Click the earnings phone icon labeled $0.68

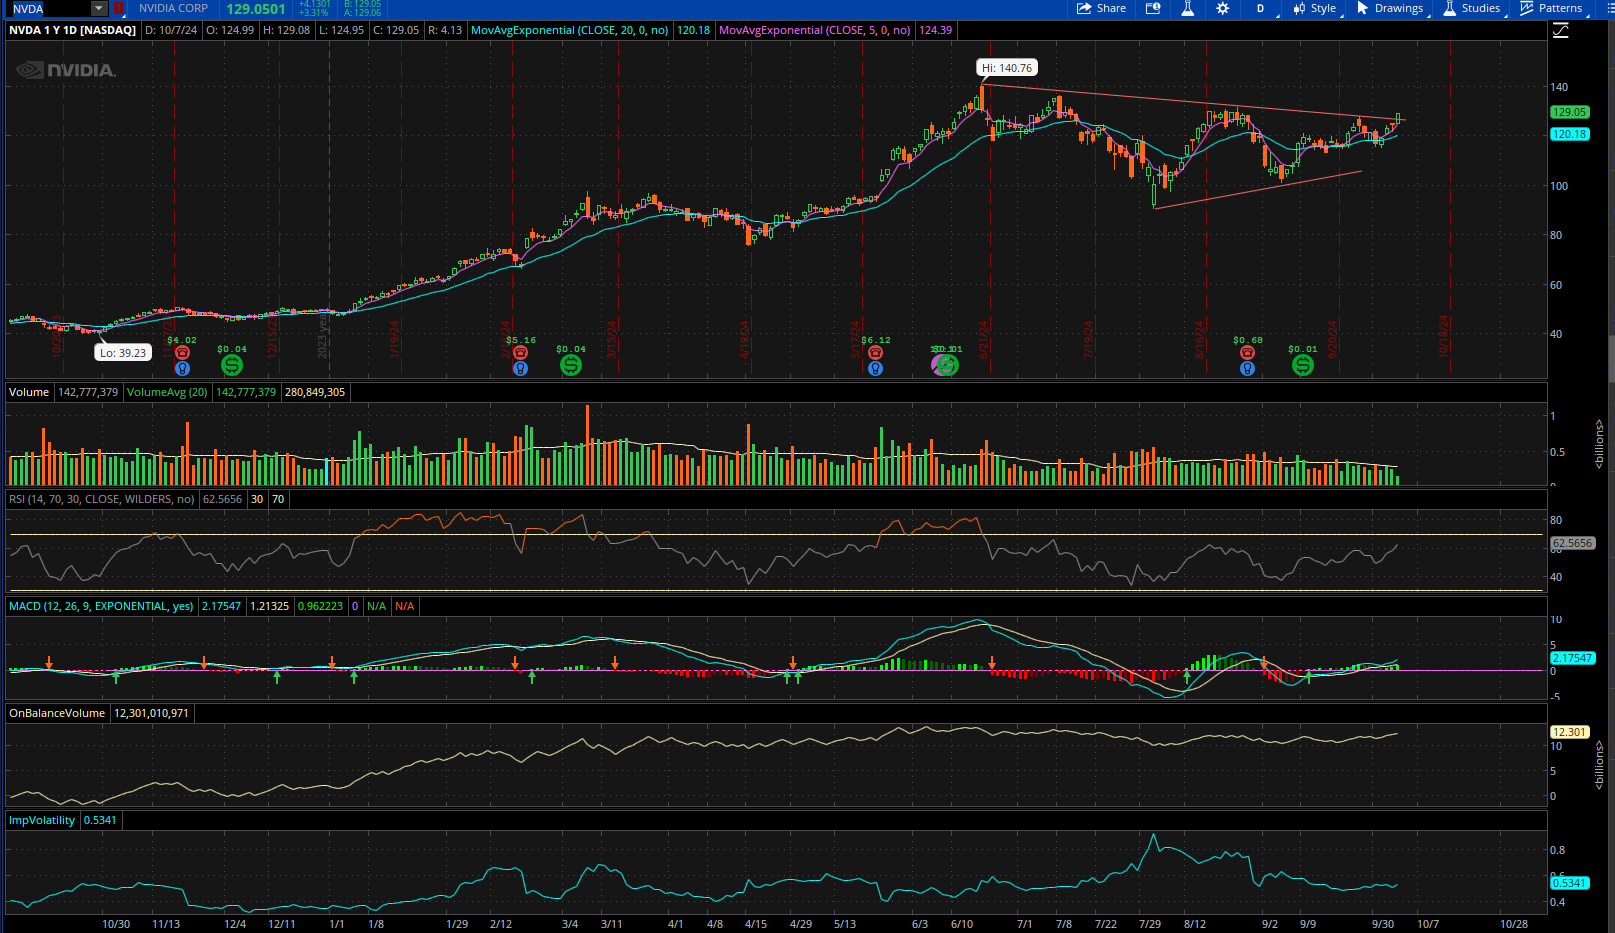pyautogui.click(x=1247, y=352)
